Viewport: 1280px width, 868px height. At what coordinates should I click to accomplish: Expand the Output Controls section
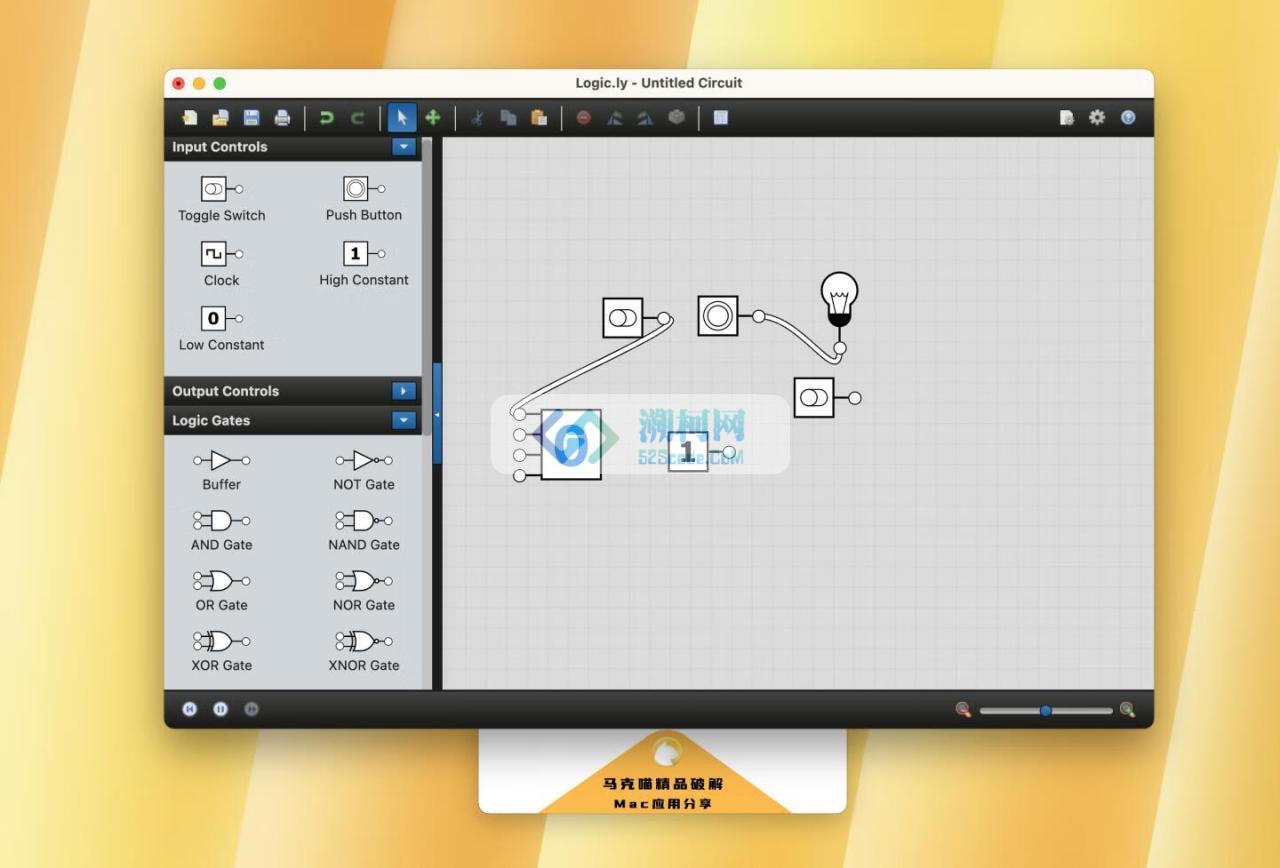pos(404,391)
